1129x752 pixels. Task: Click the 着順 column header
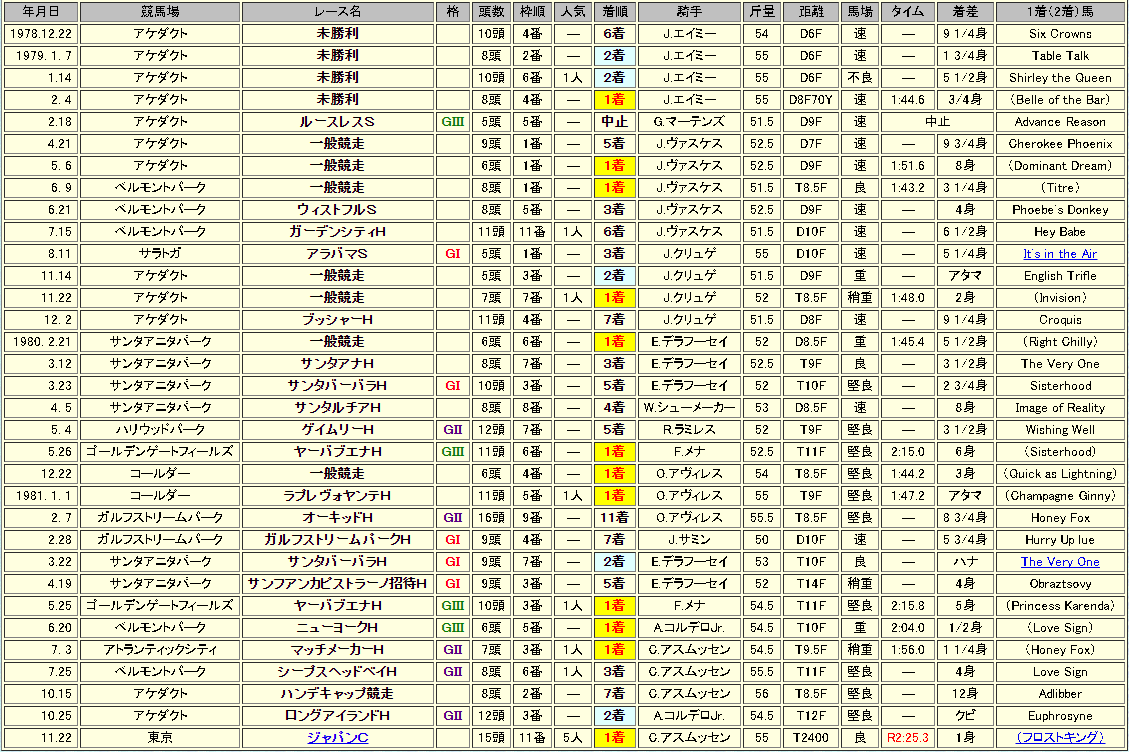pyautogui.click(x=614, y=12)
